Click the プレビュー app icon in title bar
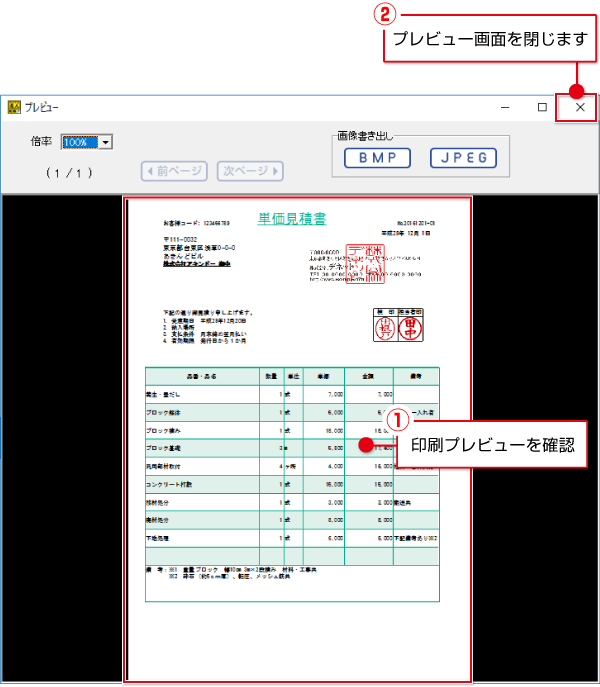The image size is (600, 687). [x=14, y=107]
